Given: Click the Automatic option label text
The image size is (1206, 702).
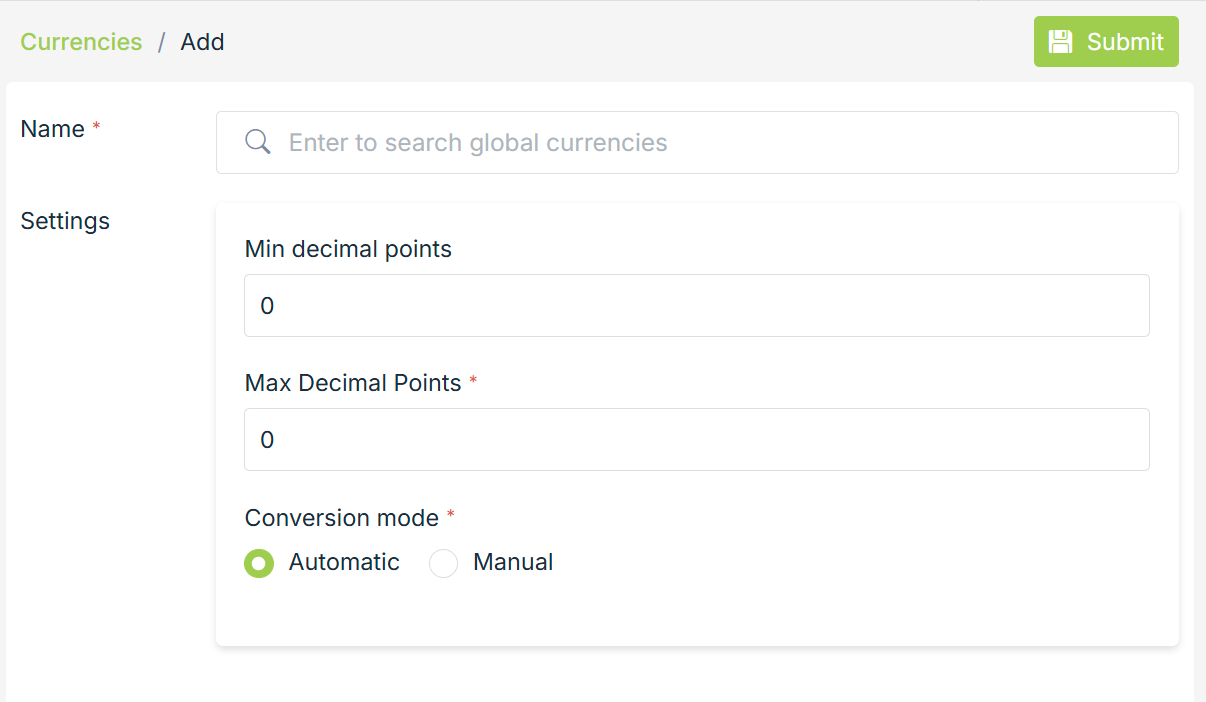Looking at the screenshot, I should 344,562.
